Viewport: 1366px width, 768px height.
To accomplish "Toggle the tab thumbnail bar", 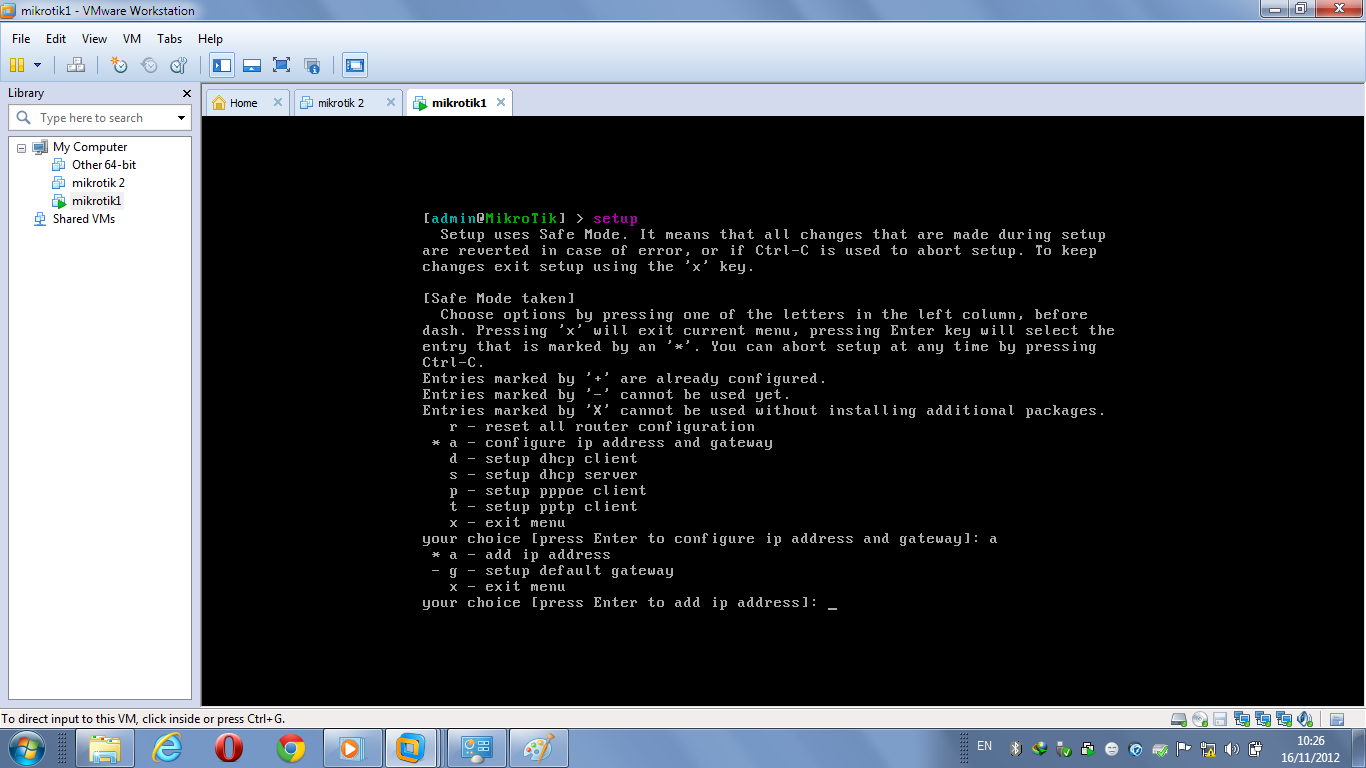I will click(x=251, y=64).
